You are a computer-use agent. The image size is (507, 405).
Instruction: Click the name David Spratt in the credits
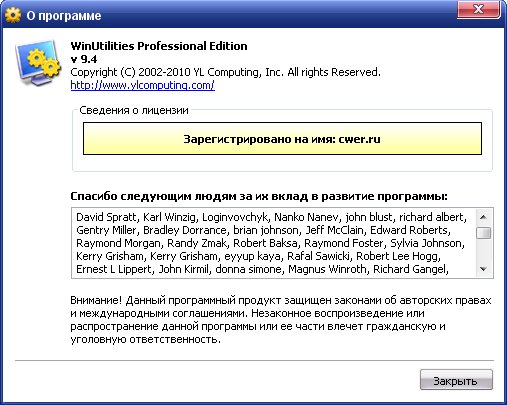[x=106, y=217]
